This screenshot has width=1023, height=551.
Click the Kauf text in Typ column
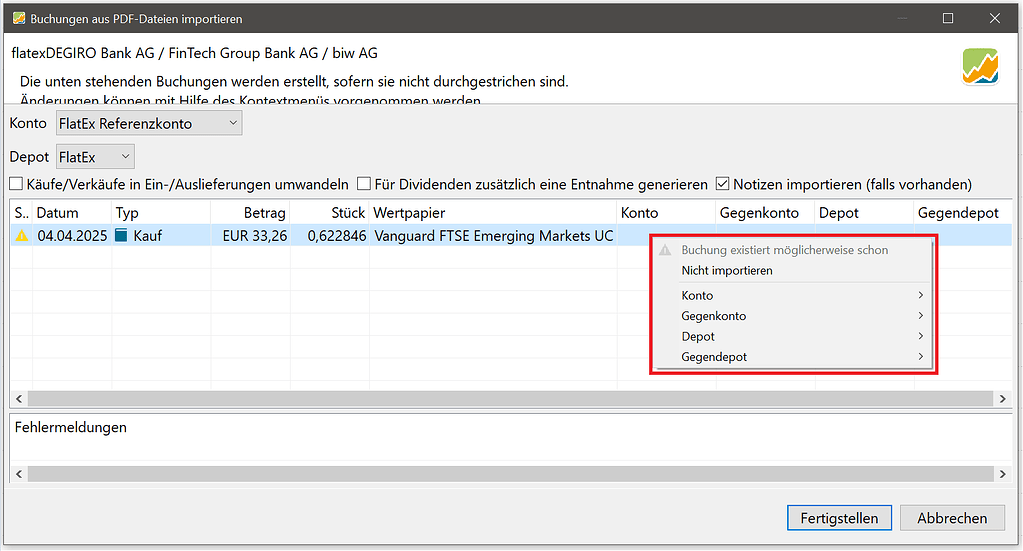point(147,236)
